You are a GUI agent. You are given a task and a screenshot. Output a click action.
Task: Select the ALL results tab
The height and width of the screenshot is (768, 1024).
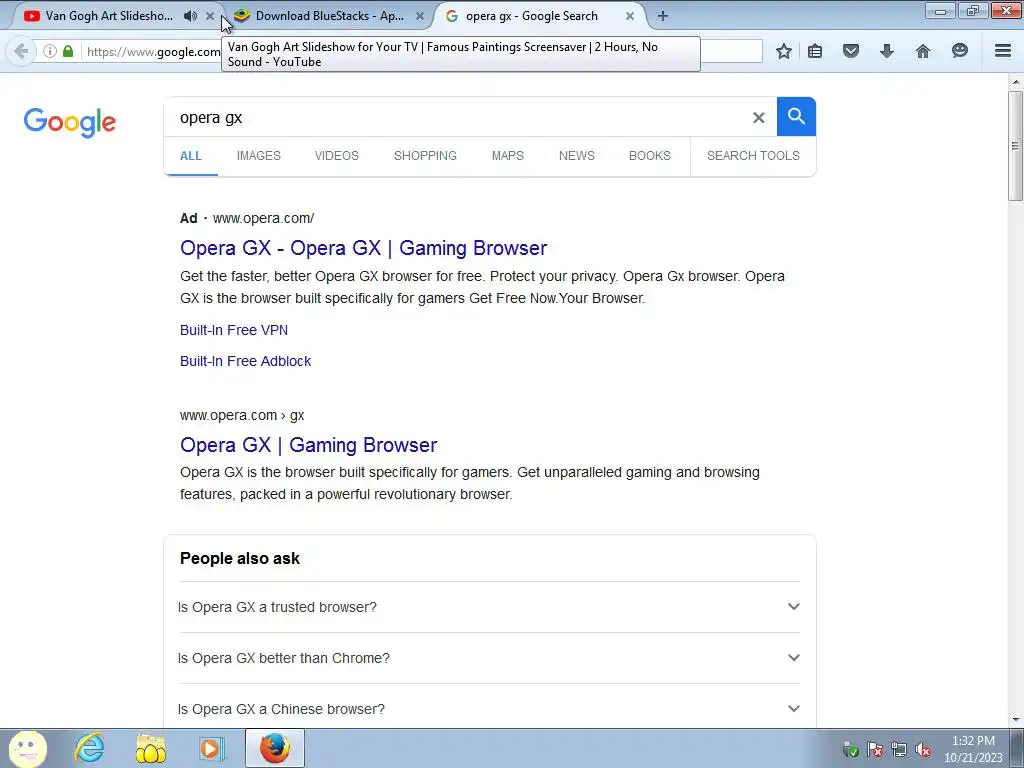191,155
